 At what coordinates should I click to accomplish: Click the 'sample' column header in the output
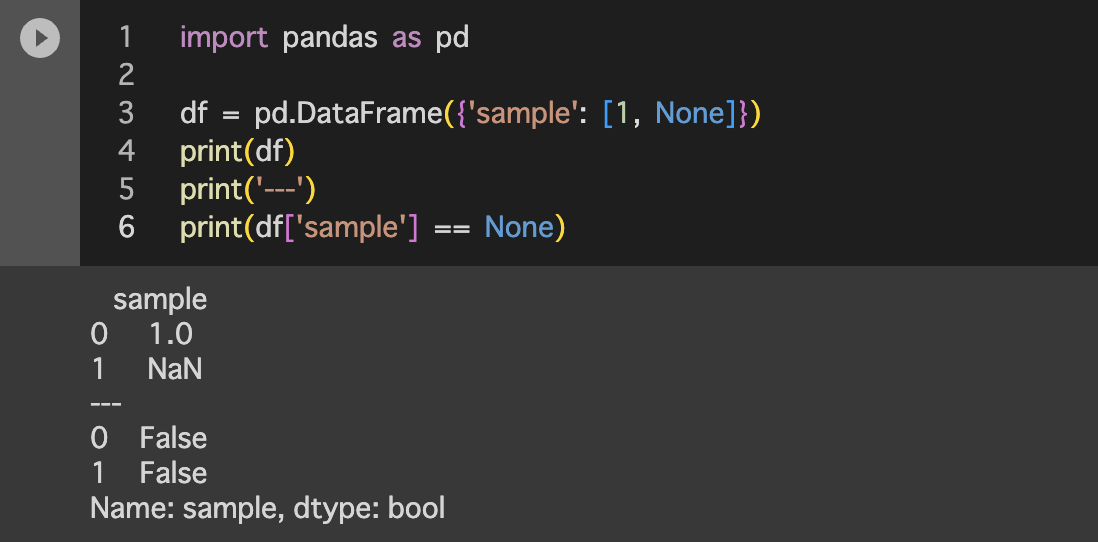click(x=160, y=299)
